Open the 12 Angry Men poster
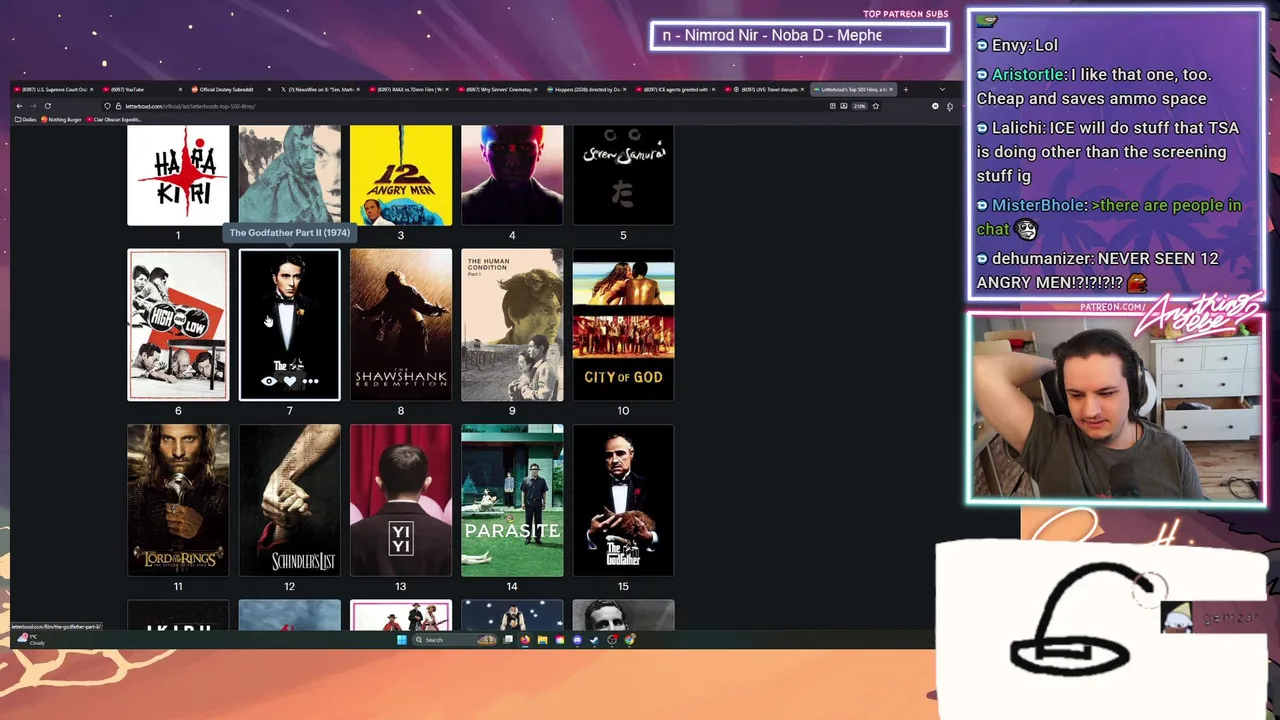 401,175
